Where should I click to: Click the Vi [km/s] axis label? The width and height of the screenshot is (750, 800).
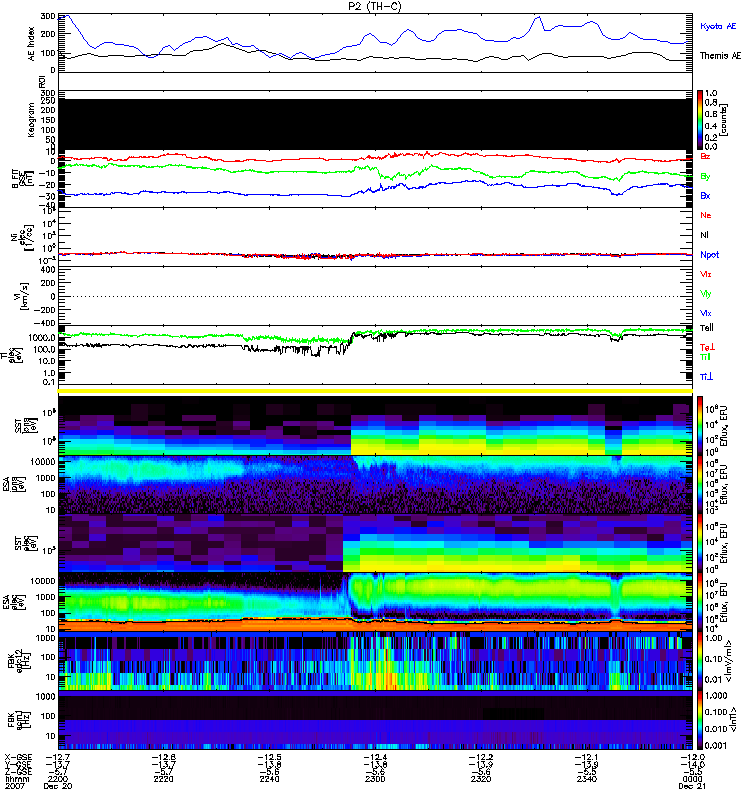click(24, 296)
